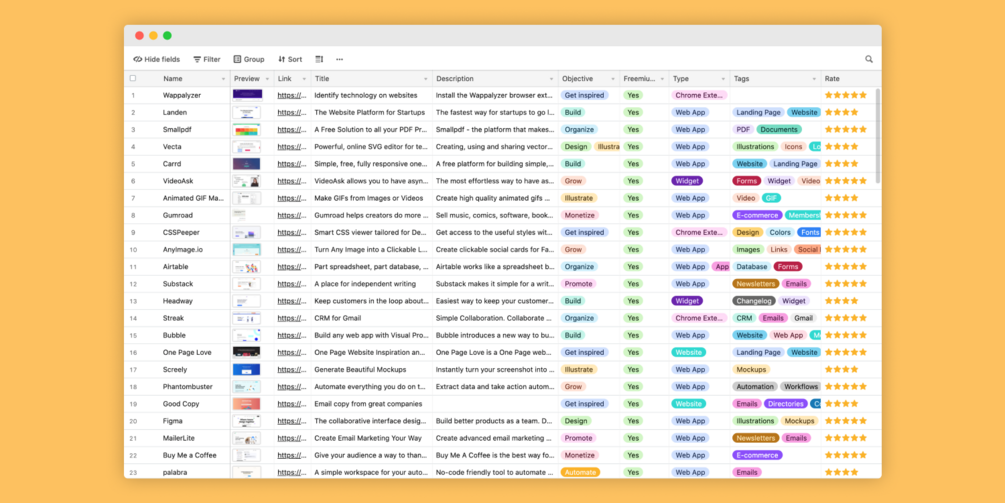Select the Title cell 'Generate Beautiful Mockups'
Screen dimensions: 1005x503
tap(361, 369)
